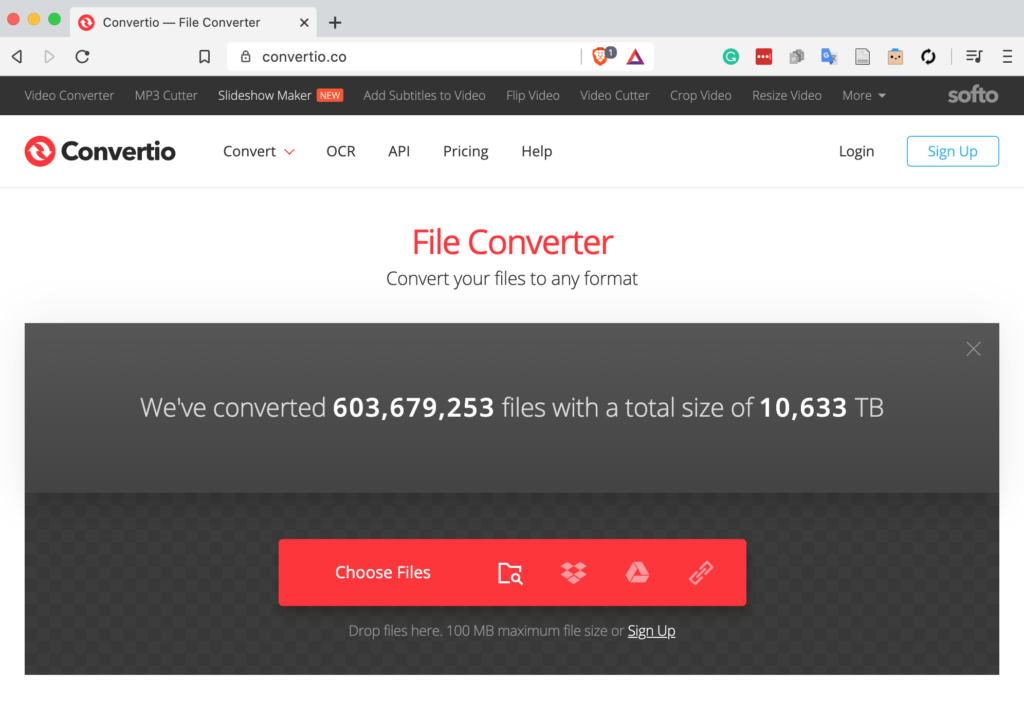Open Resize Video link
The image size is (1024, 714).
787,95
